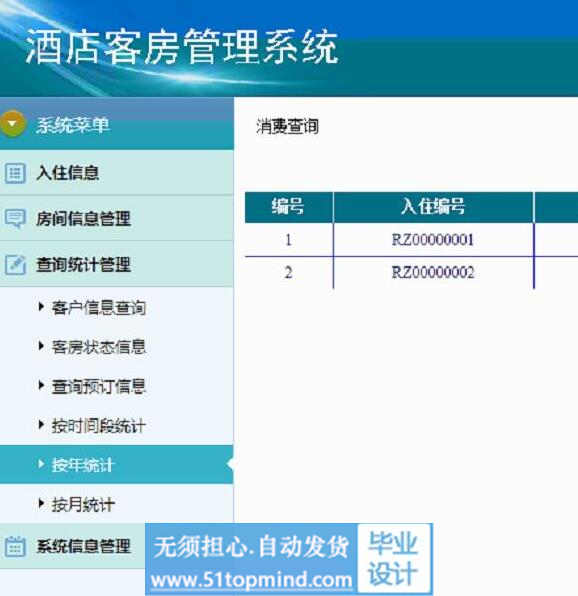Screen dimensions: 578x596
Task: Select the RZ00000001 table row
Action: (x=412, y=240)
